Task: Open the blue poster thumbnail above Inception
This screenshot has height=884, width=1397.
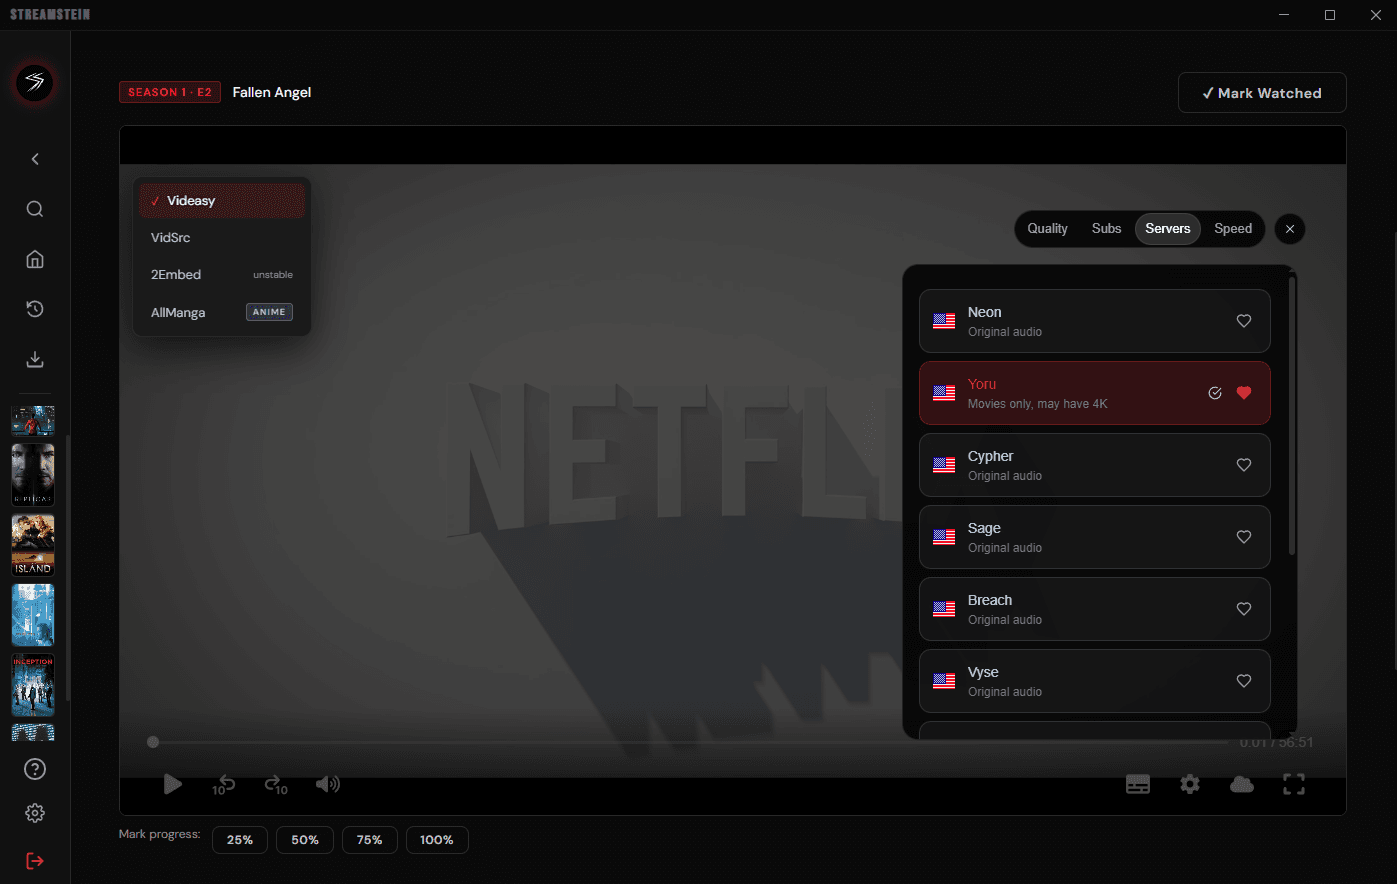Action: [x=33, y=615]
